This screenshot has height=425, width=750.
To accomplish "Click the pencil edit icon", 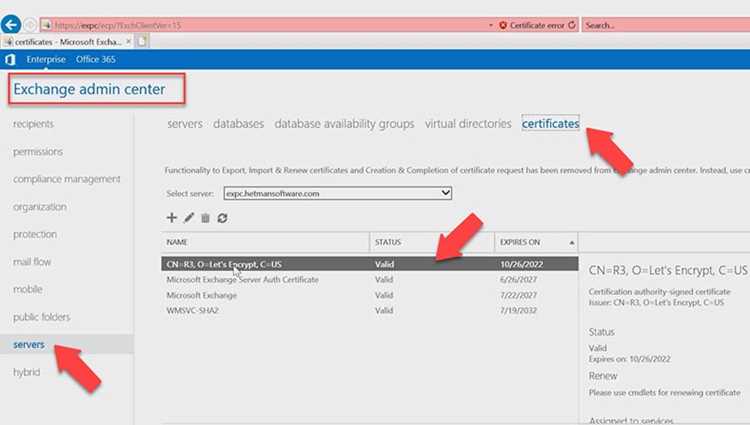I will tap(189, 218).
